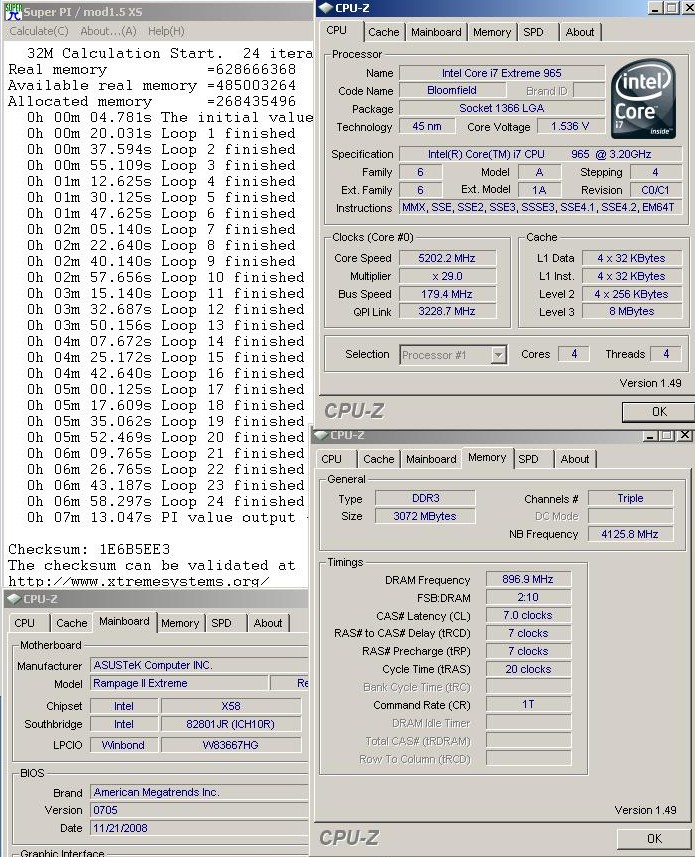695x857 pixels.
Task: Switch to Mainboard tab in top CPU-Z window
Action: click(436, 32)
